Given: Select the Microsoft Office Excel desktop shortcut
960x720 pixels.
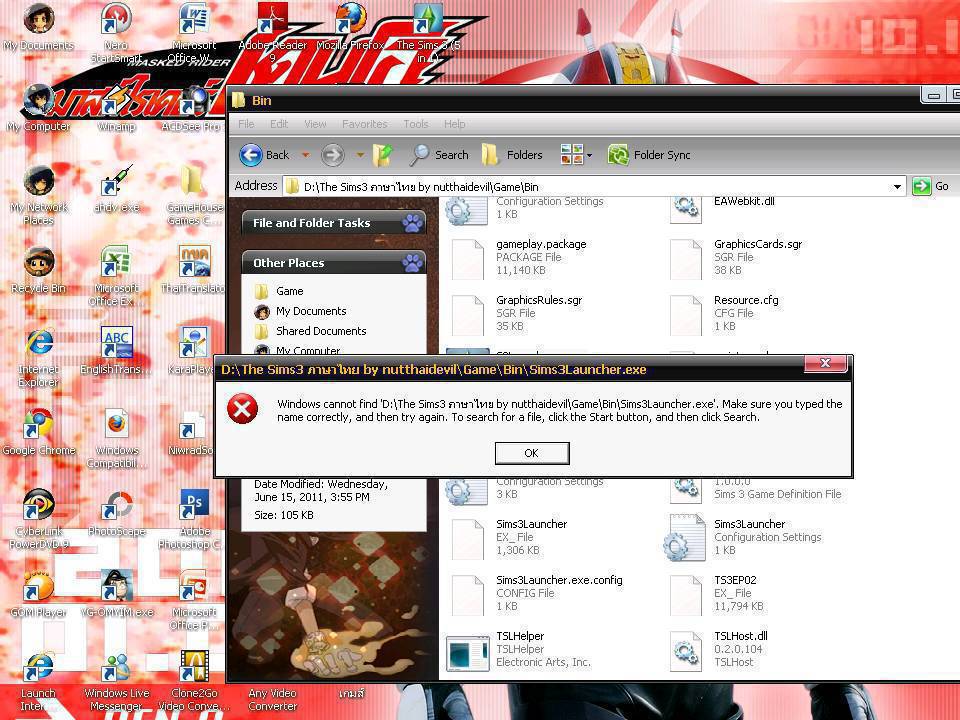Looking at the screenshot, I should (116, 276).
